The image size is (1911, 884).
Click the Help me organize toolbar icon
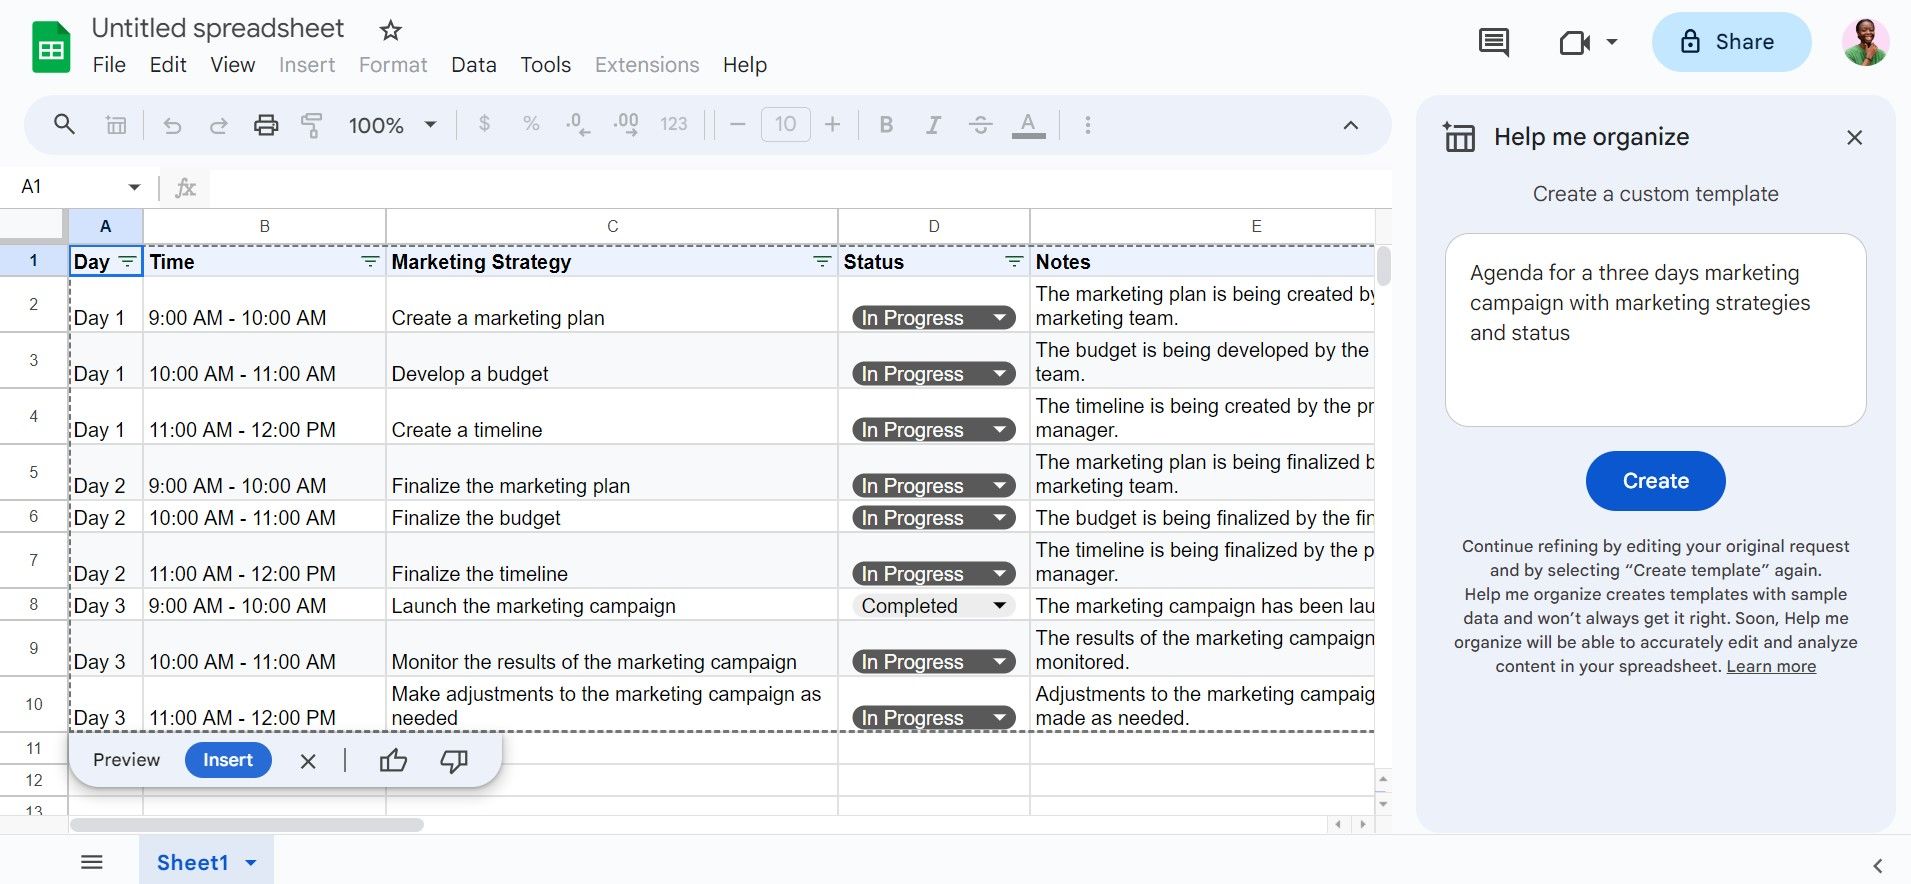116,125
